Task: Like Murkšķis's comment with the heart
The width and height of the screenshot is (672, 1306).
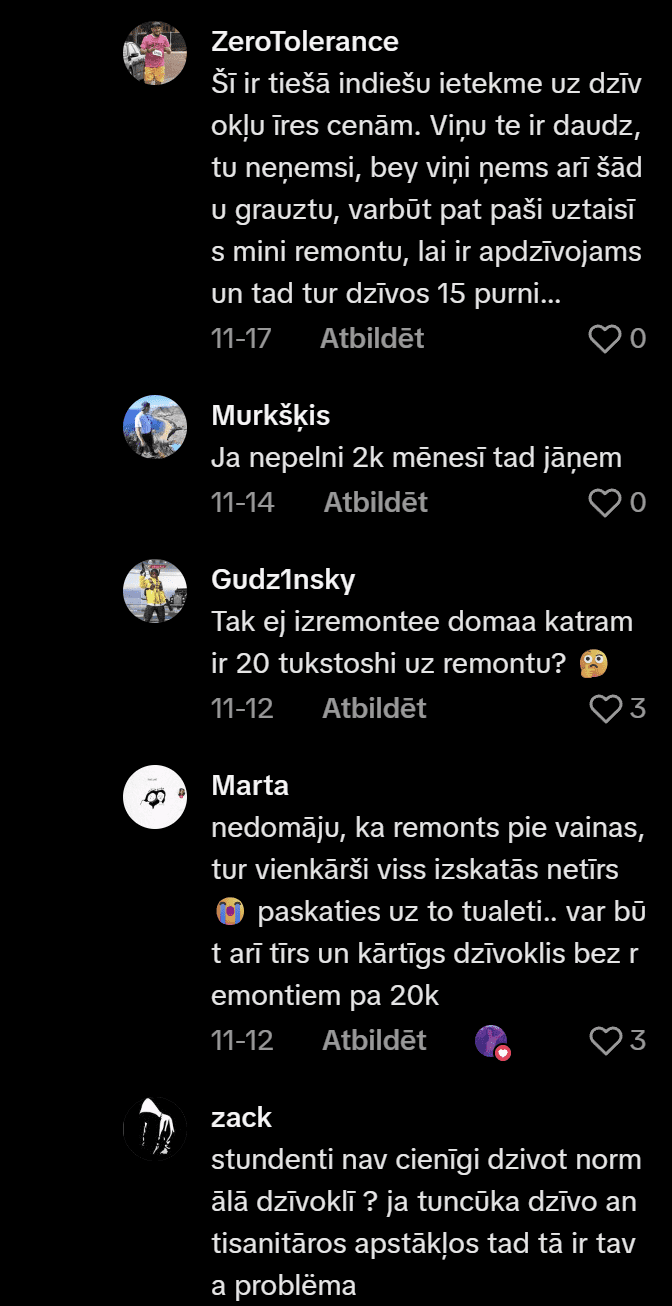Action: [605, 502]
